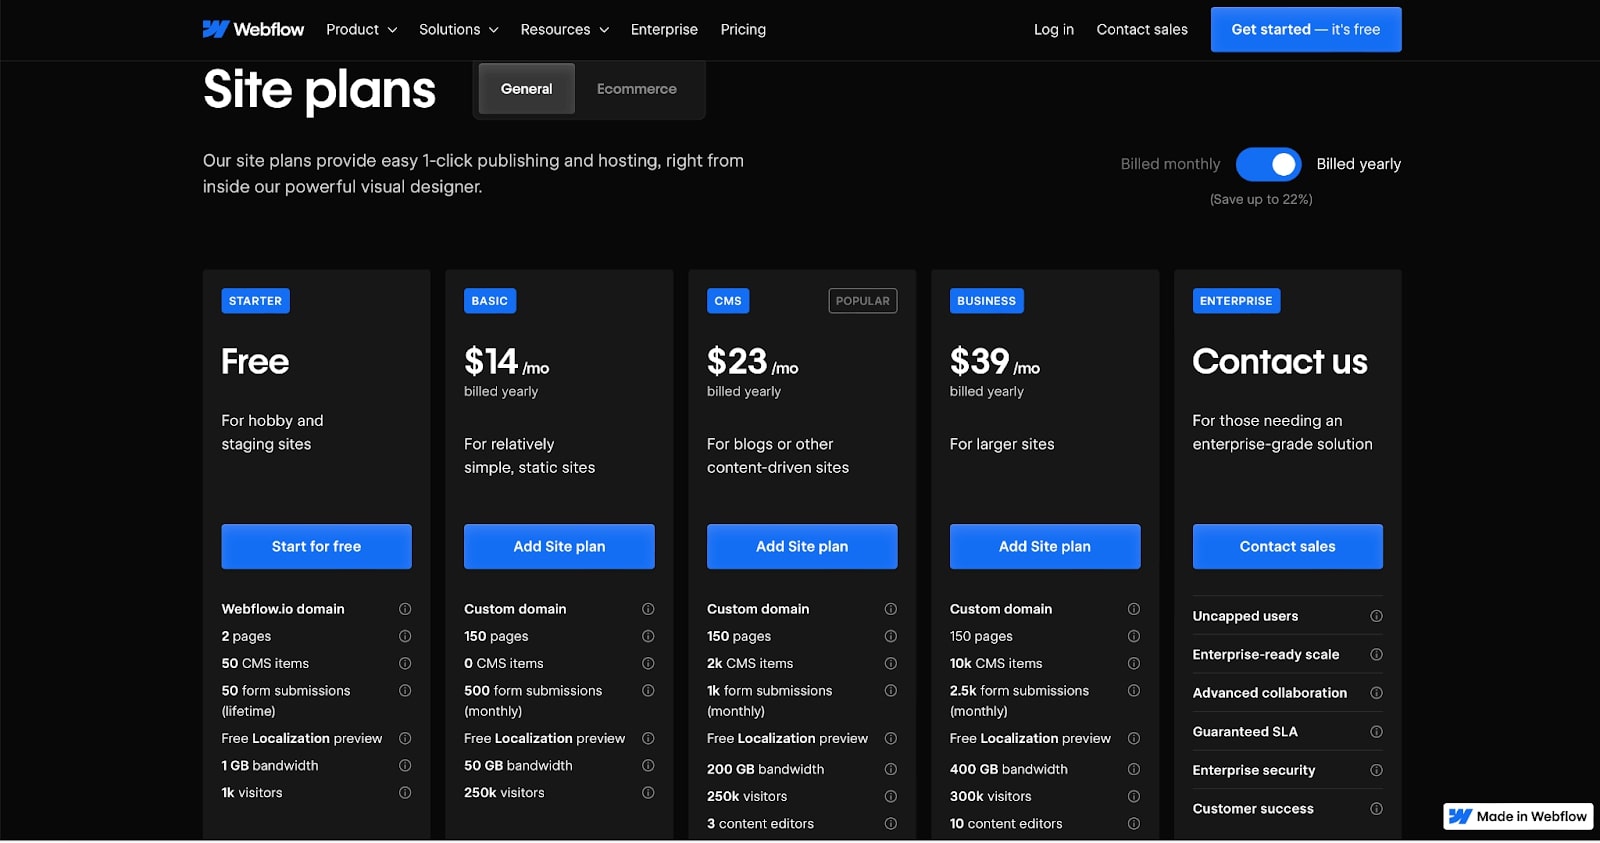The height and width of the screenshot is (843, 1600).
Task: Expand the Resources dropdown menu
Action: (565, 29)
